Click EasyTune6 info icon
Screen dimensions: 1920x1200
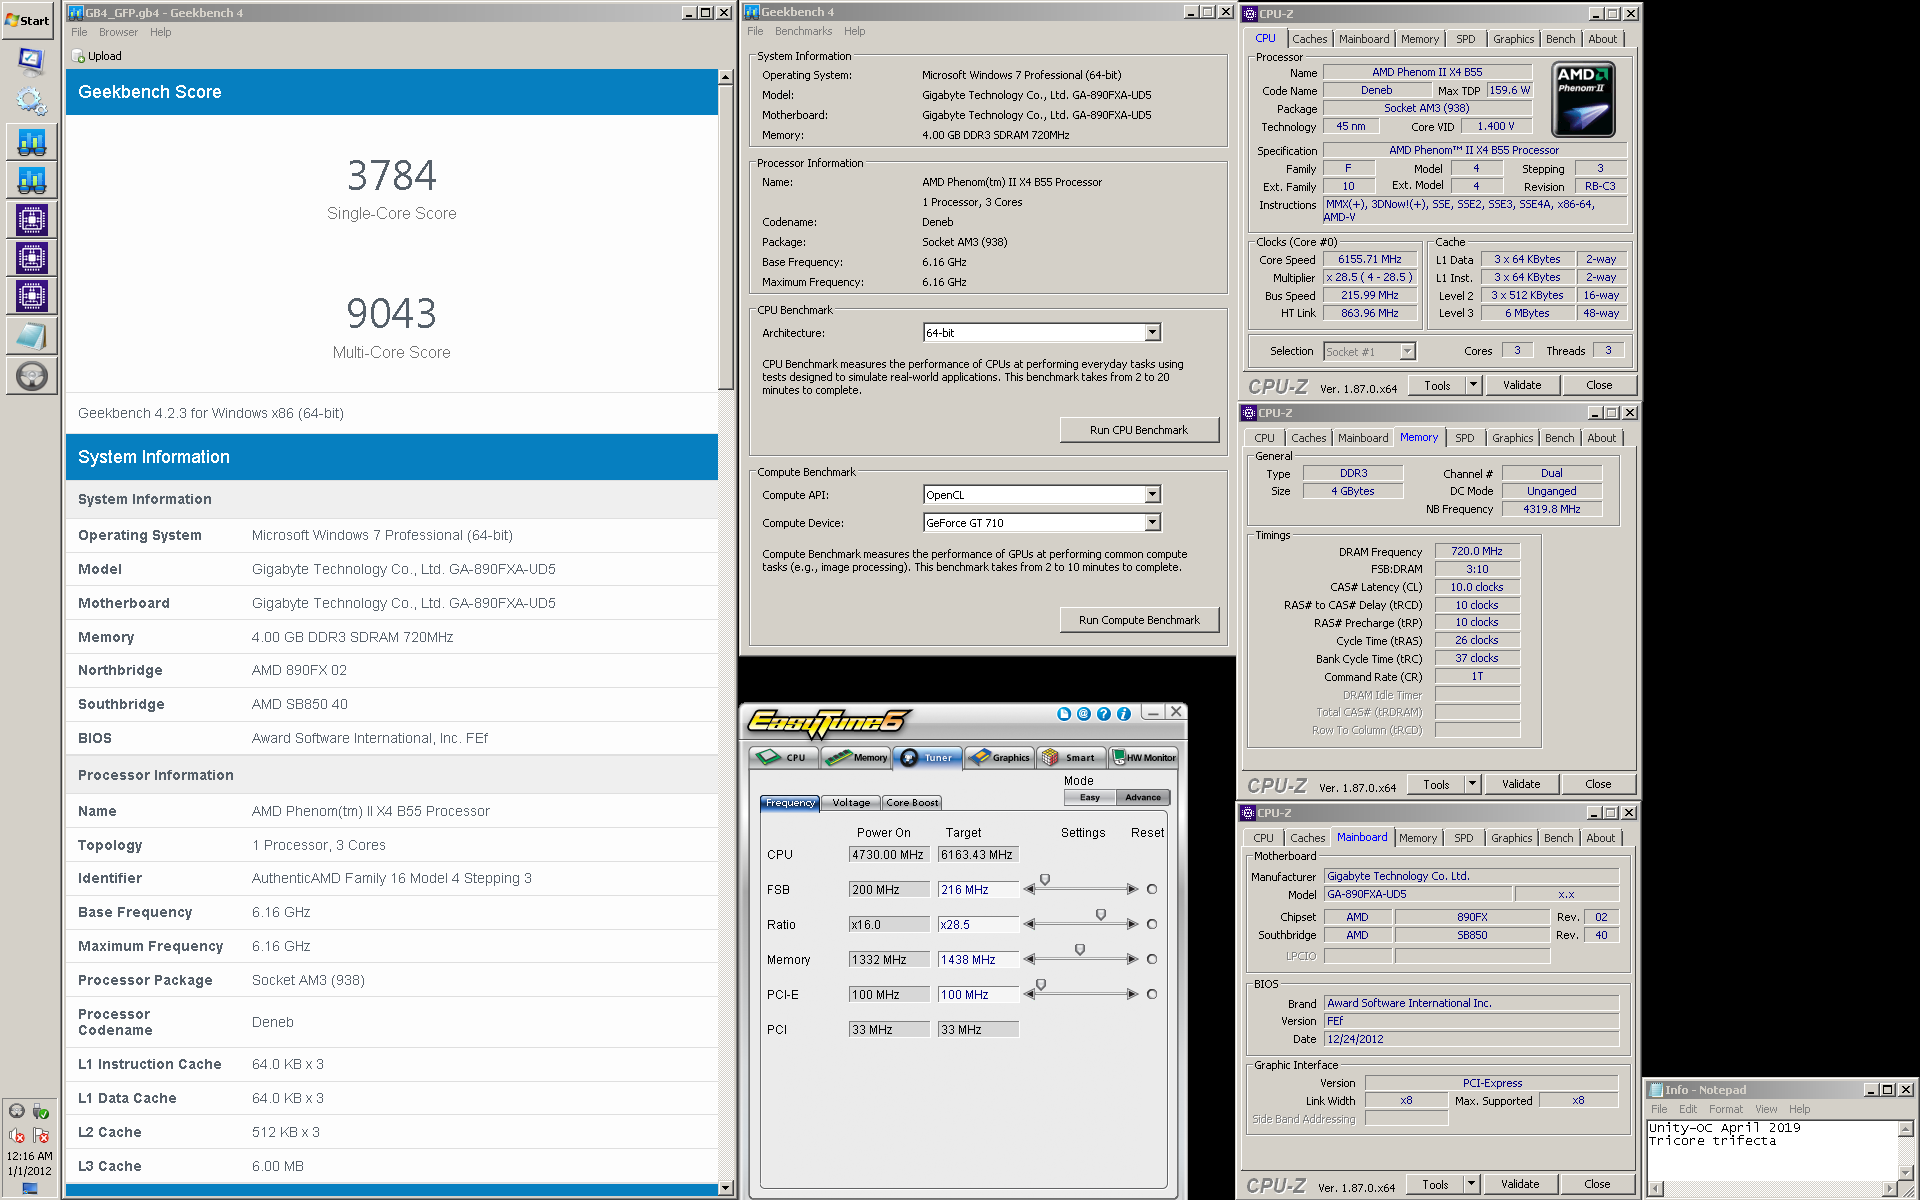(x=1123, y=714)
